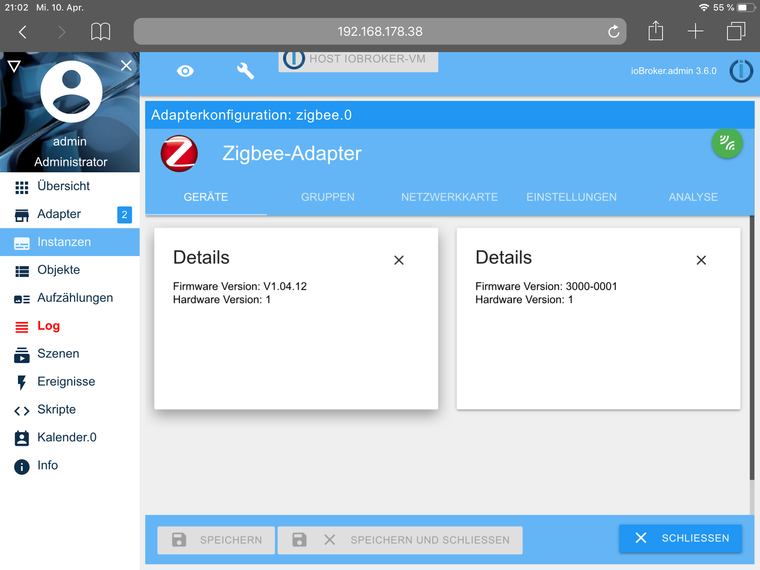
Task: Open Aufzählungen in sidebar
Action: pyautogui.click(x=70, y=298)
